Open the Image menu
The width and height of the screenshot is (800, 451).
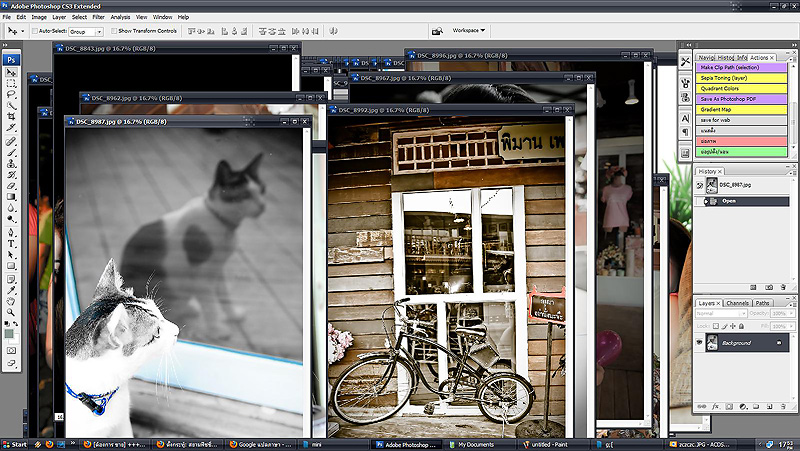click(39, 17)
